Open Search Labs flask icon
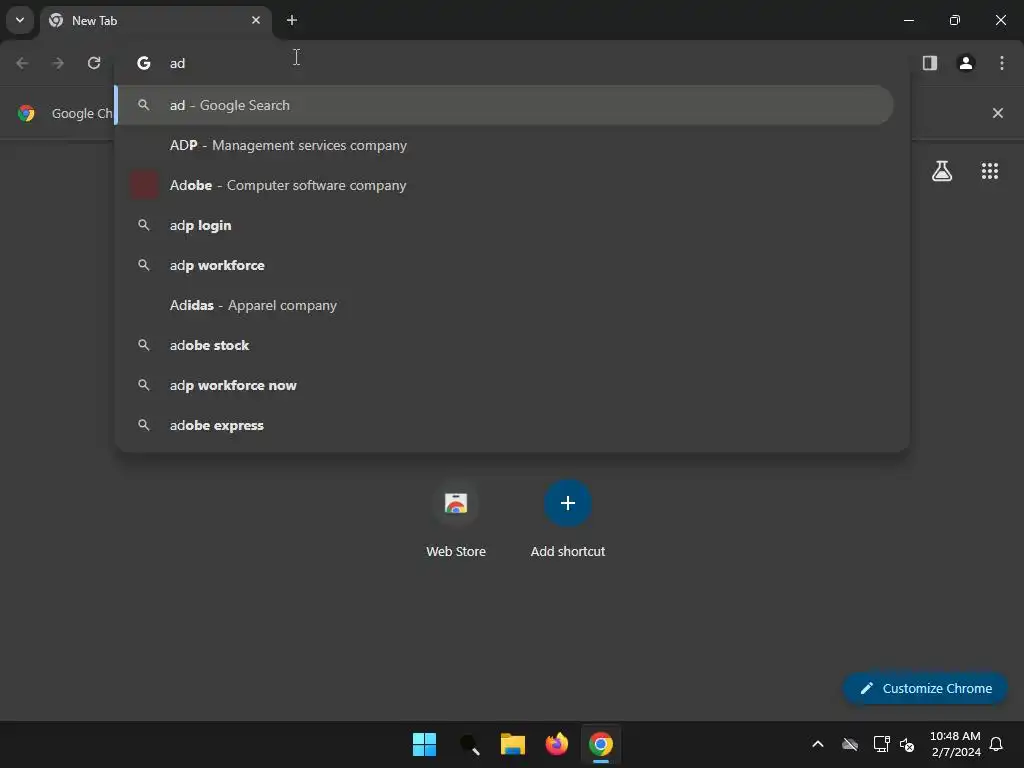The image size is (1024, 768). point(942,171)
